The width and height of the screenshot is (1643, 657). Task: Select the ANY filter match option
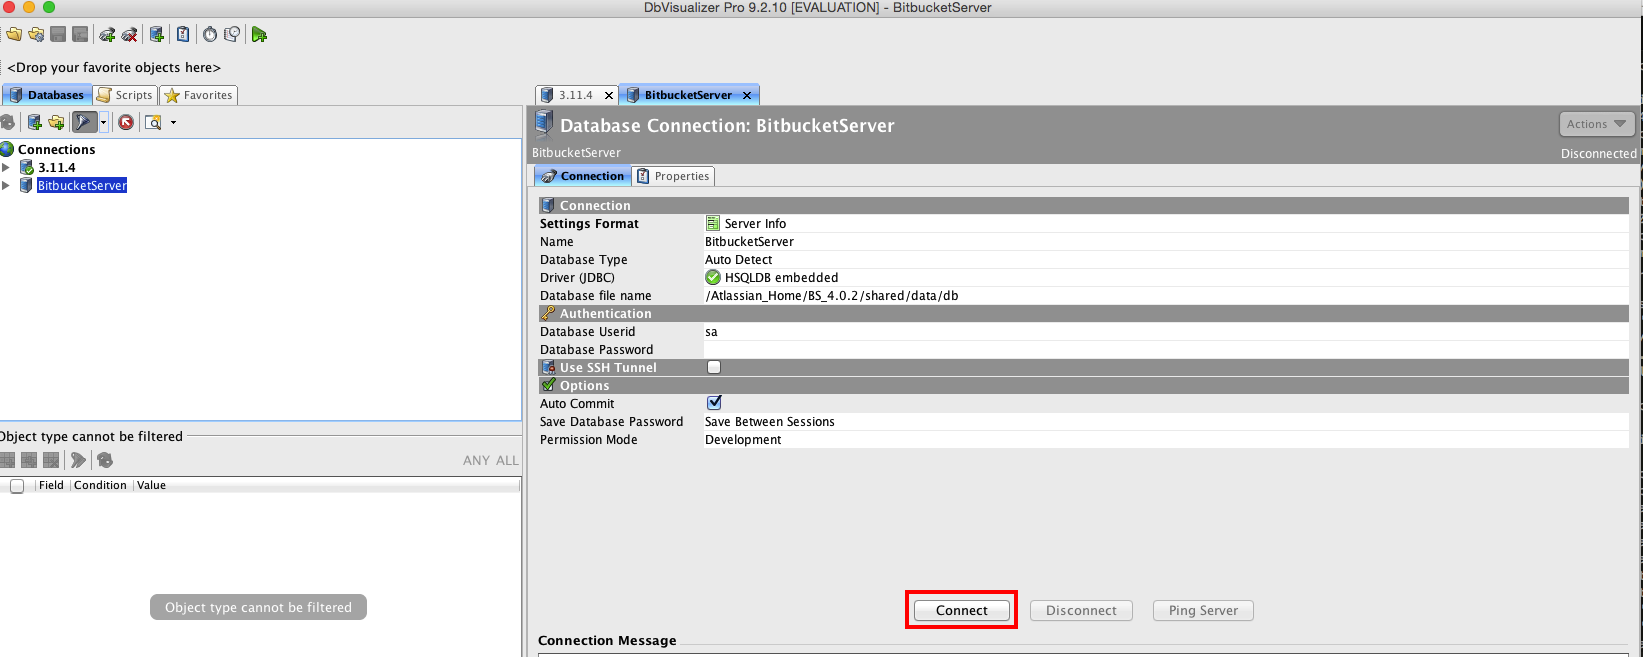click(476, 460)
